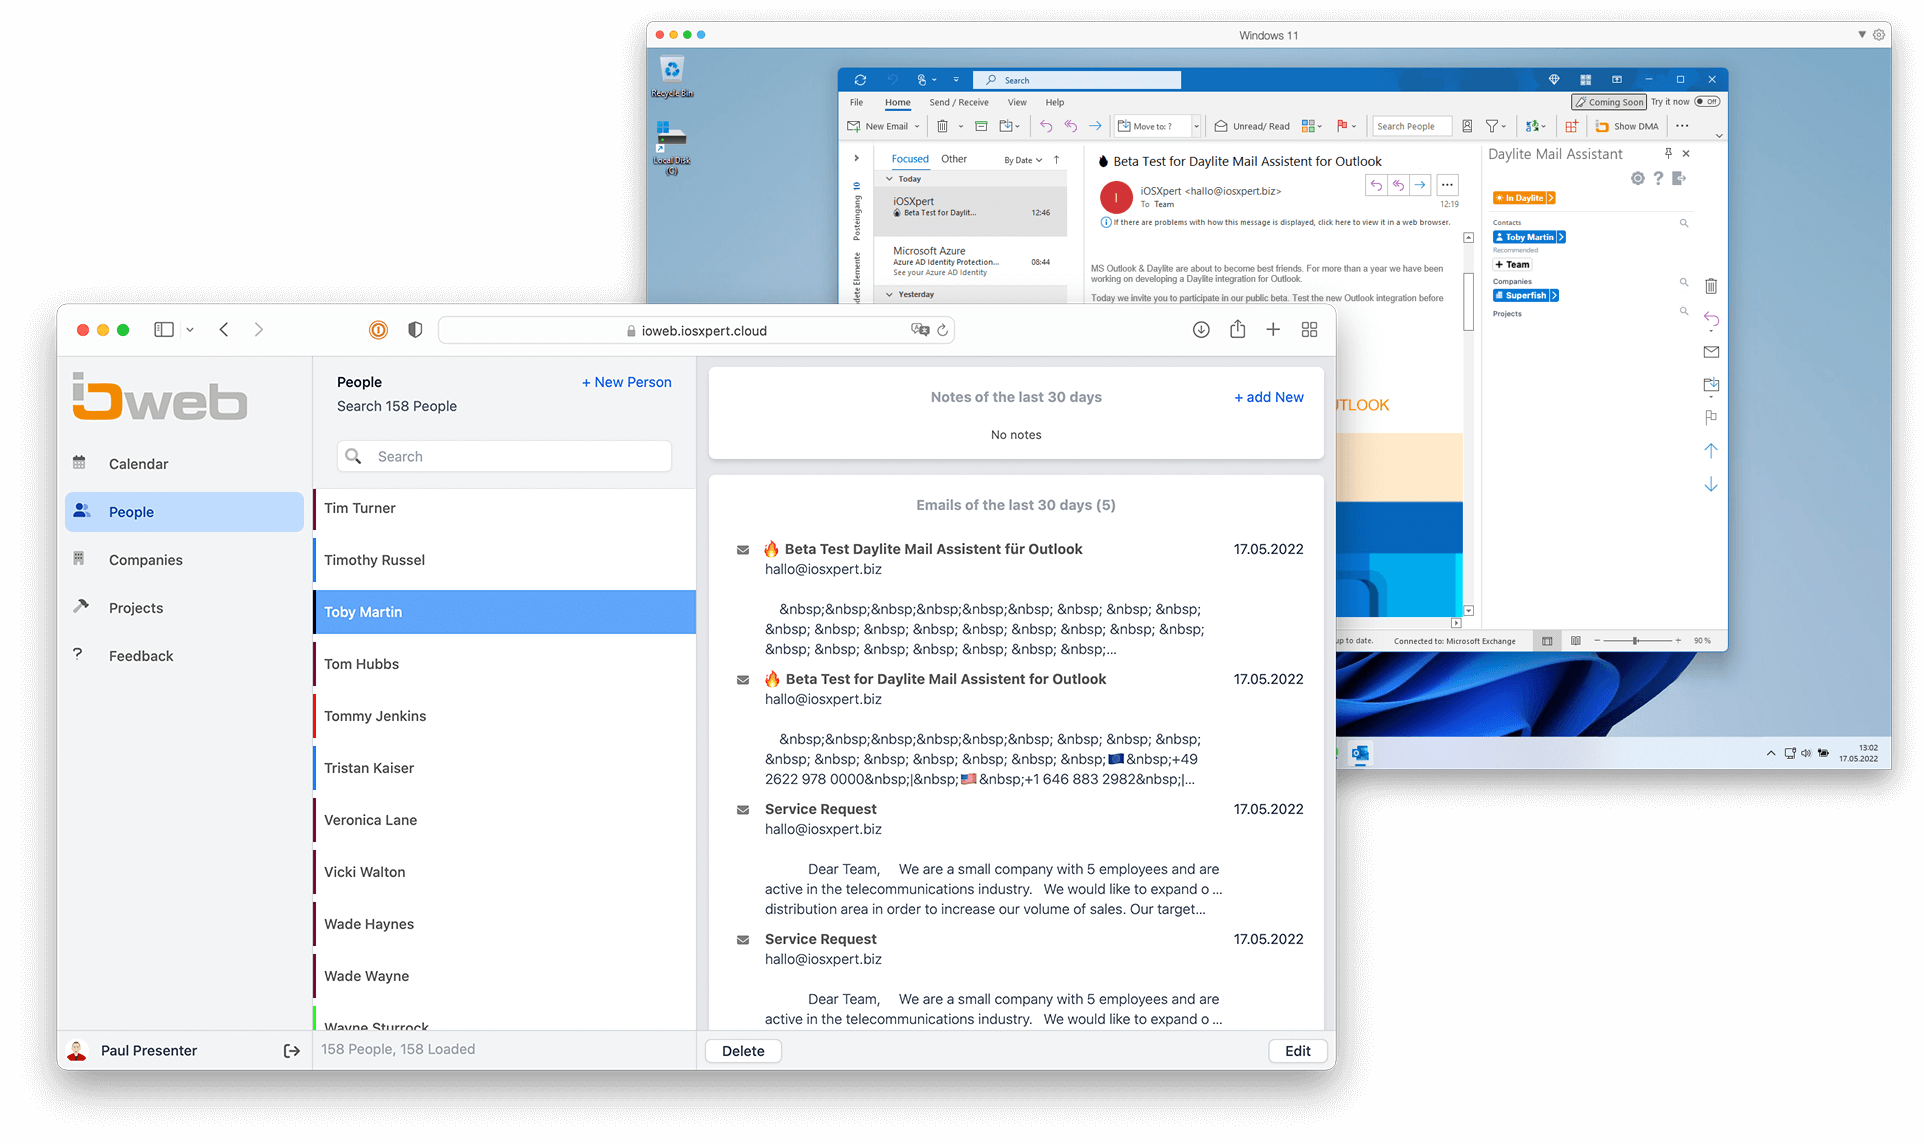Collapse the Yesterday group in Outlook
The image size is (1924, 1144).
pyautogui.click(x=890, y=294)
